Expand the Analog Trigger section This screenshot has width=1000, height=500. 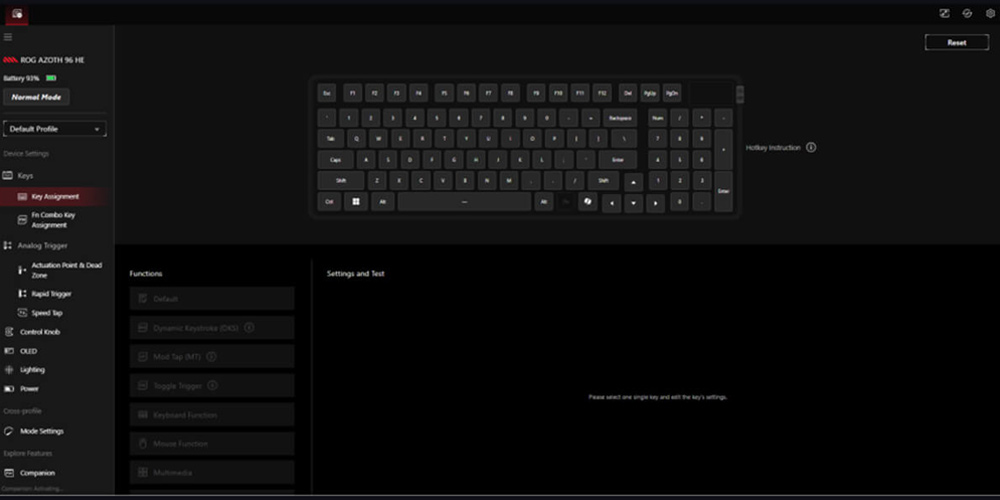42,245
